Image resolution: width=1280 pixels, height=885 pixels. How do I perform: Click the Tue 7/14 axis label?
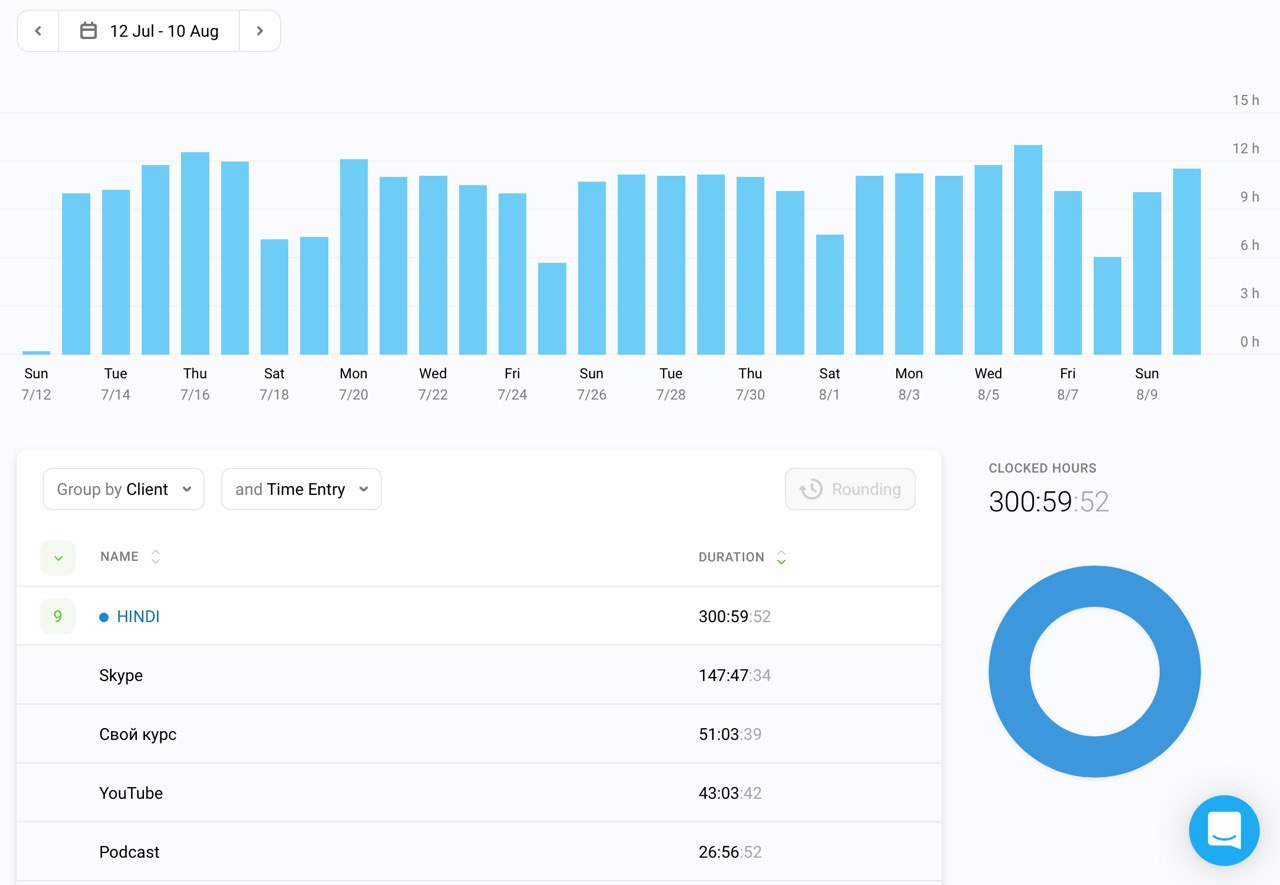116,384
